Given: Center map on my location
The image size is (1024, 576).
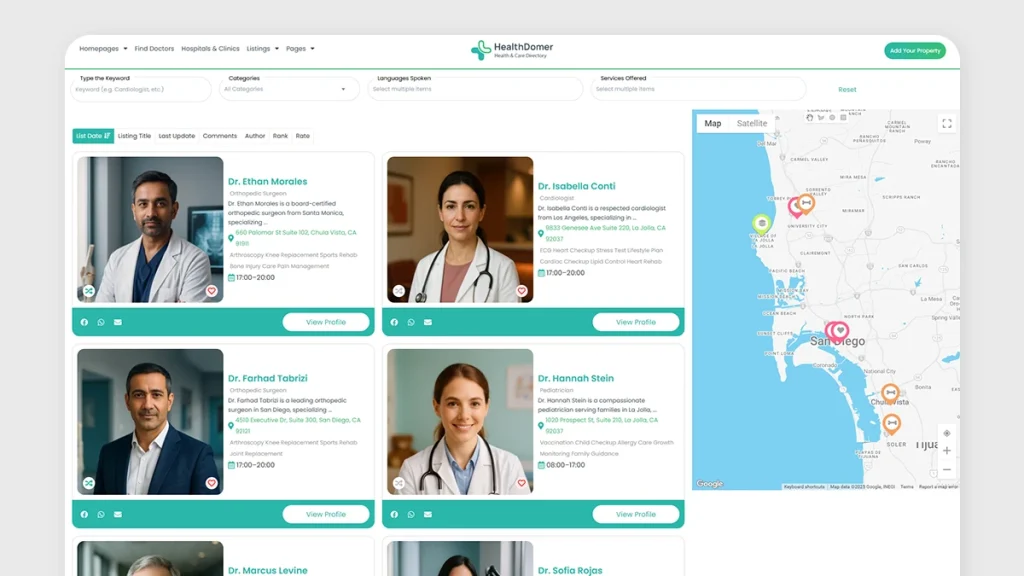Looking at the screenshot, I should pyautogui.click(x=947, y=433).
